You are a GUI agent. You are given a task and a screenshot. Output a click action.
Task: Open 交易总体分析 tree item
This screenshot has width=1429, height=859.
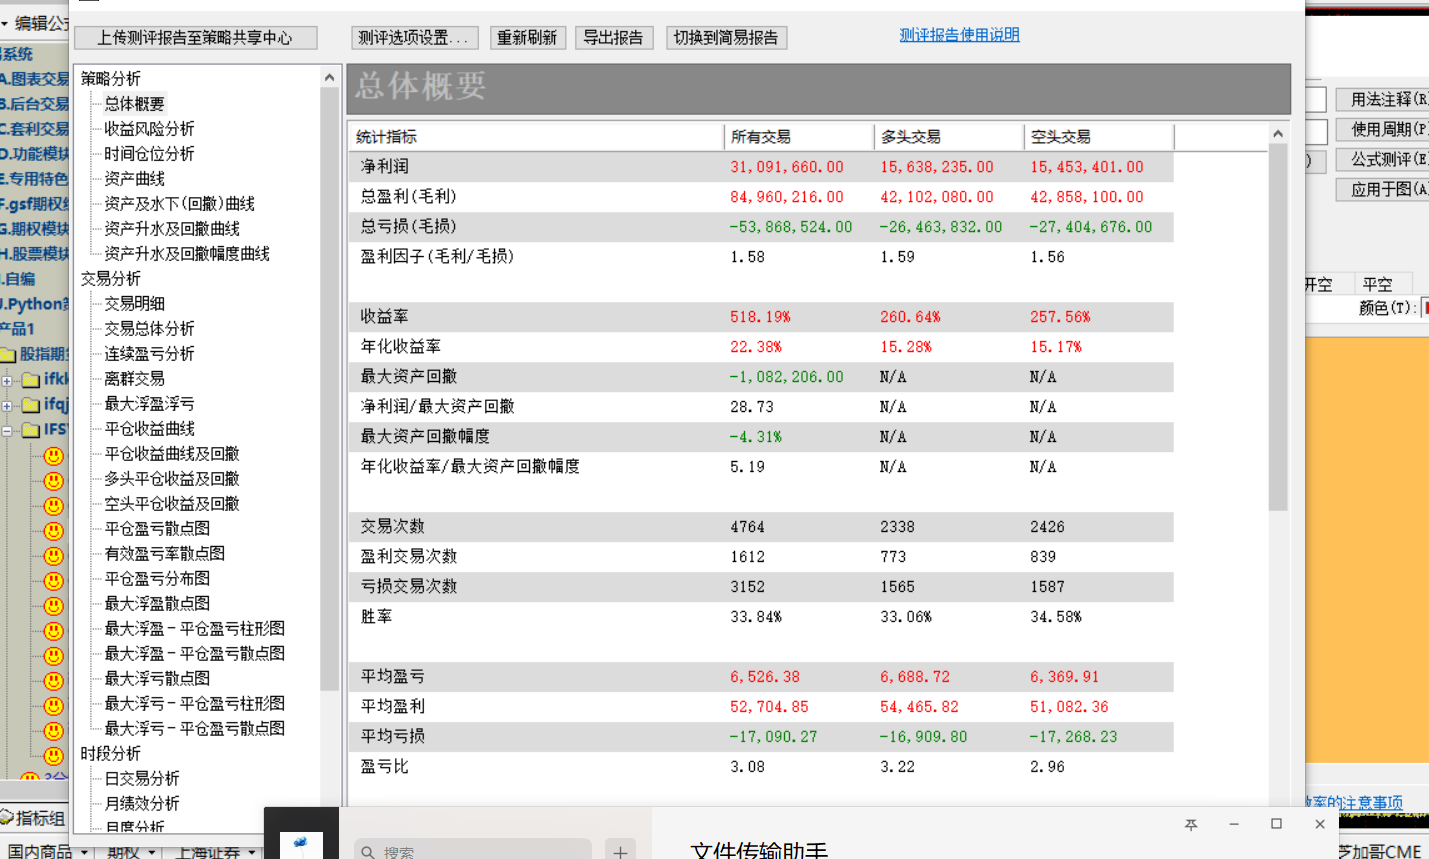[149, 329]
